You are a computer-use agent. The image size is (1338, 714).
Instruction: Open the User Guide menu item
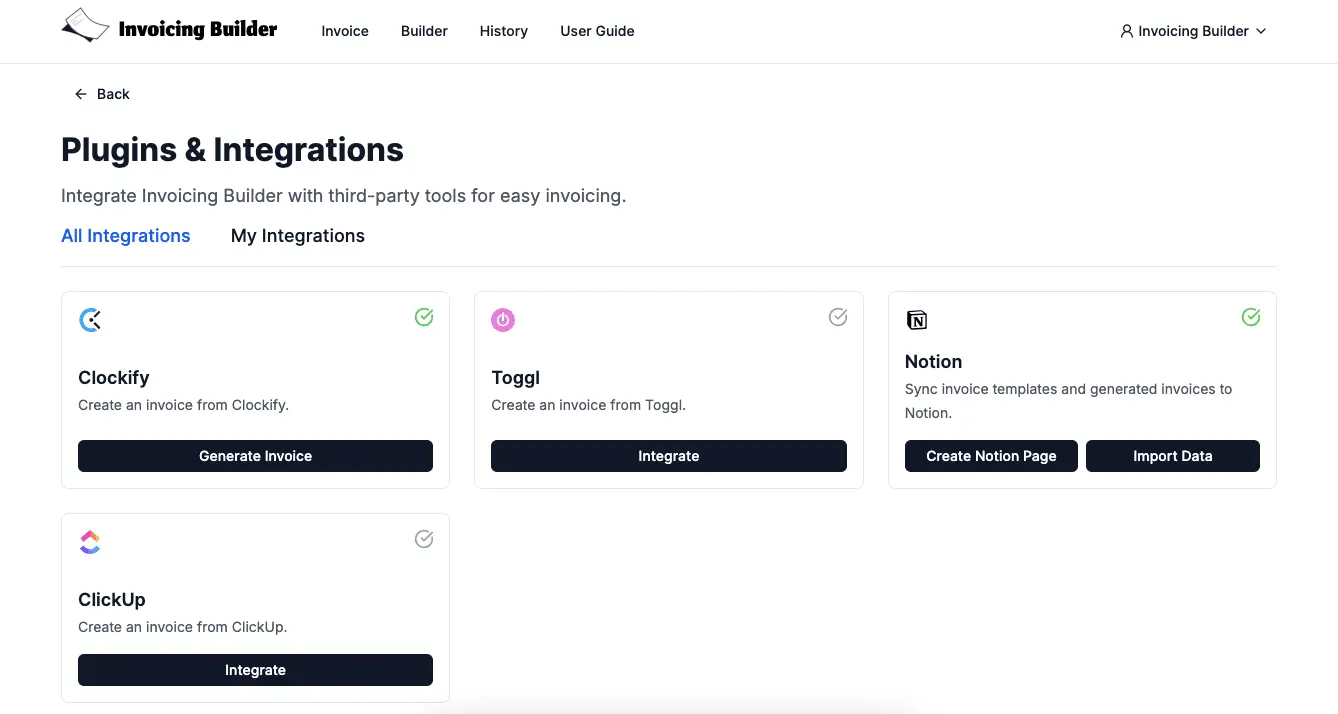point(597,31)
